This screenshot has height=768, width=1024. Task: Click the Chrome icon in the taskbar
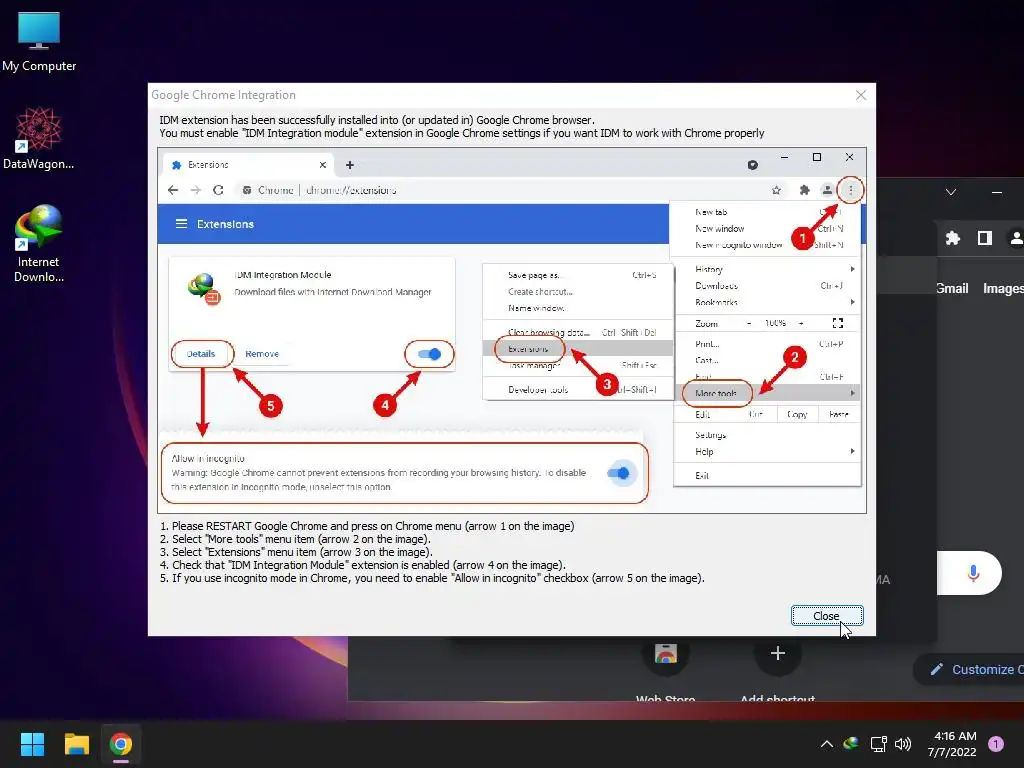(x=121, y=744)
